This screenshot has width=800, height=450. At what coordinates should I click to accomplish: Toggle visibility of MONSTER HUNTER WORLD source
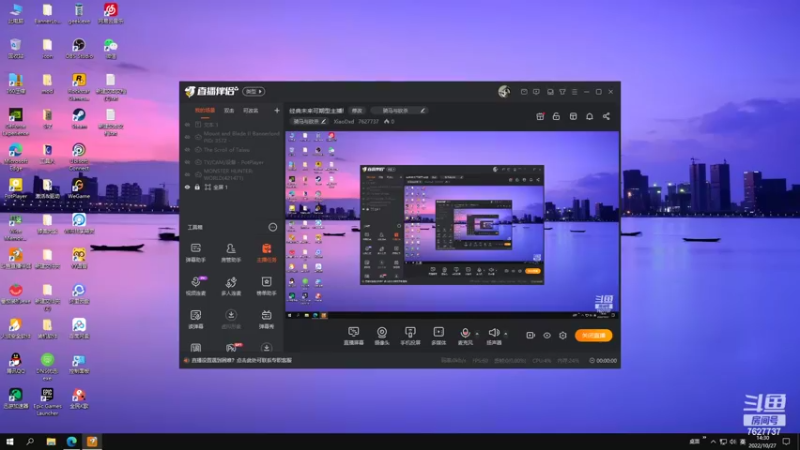click(x=187, y=174)
